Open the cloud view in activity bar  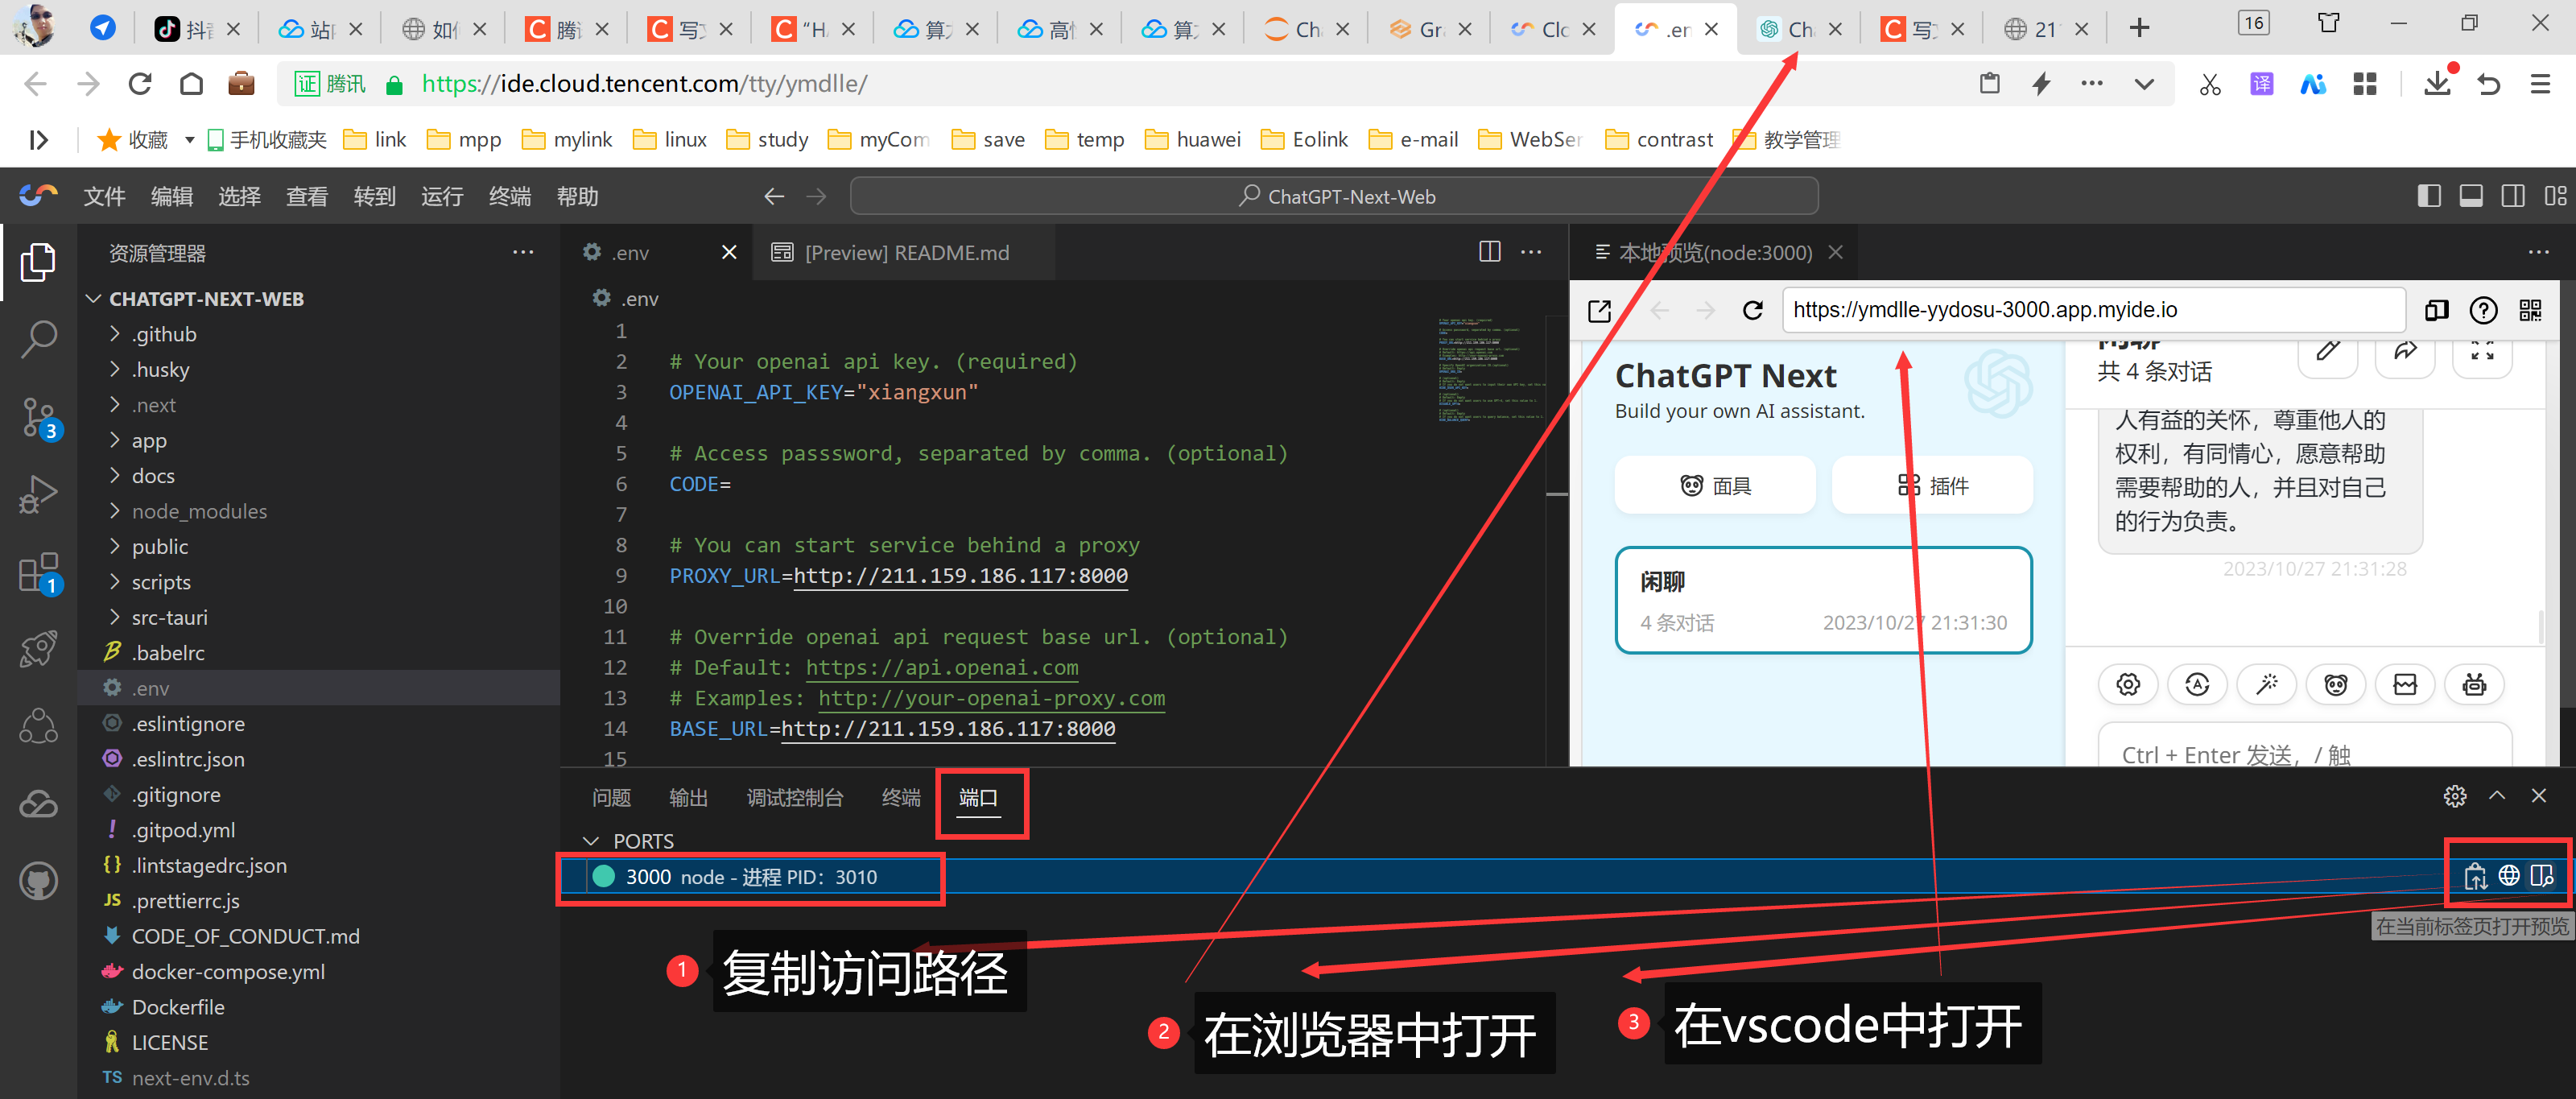click(38, 804)
